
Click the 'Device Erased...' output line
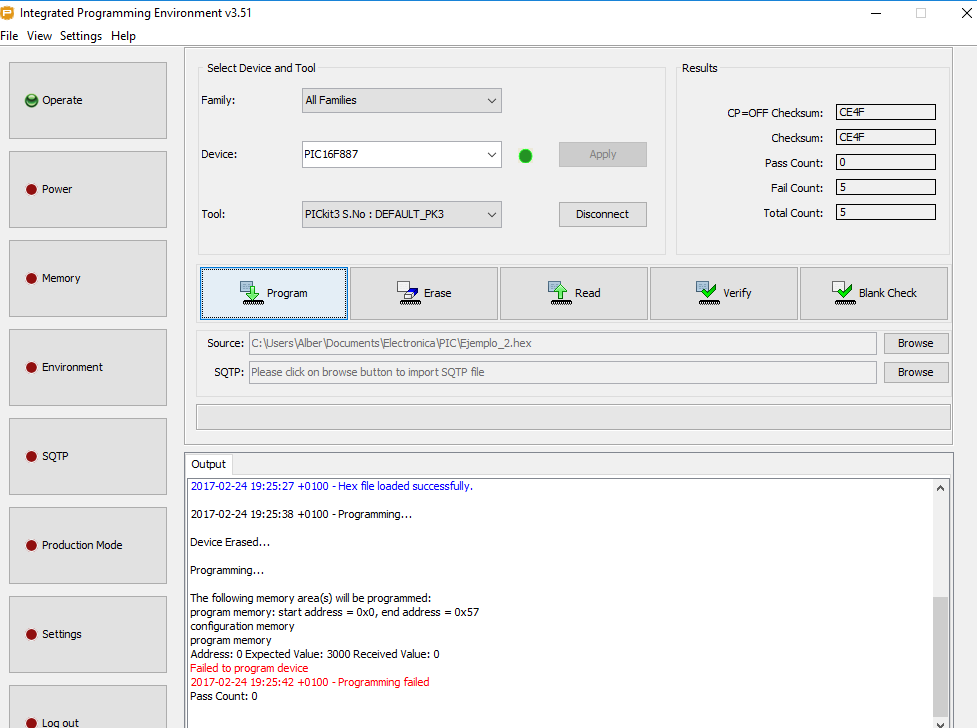(x=230, y=542)
